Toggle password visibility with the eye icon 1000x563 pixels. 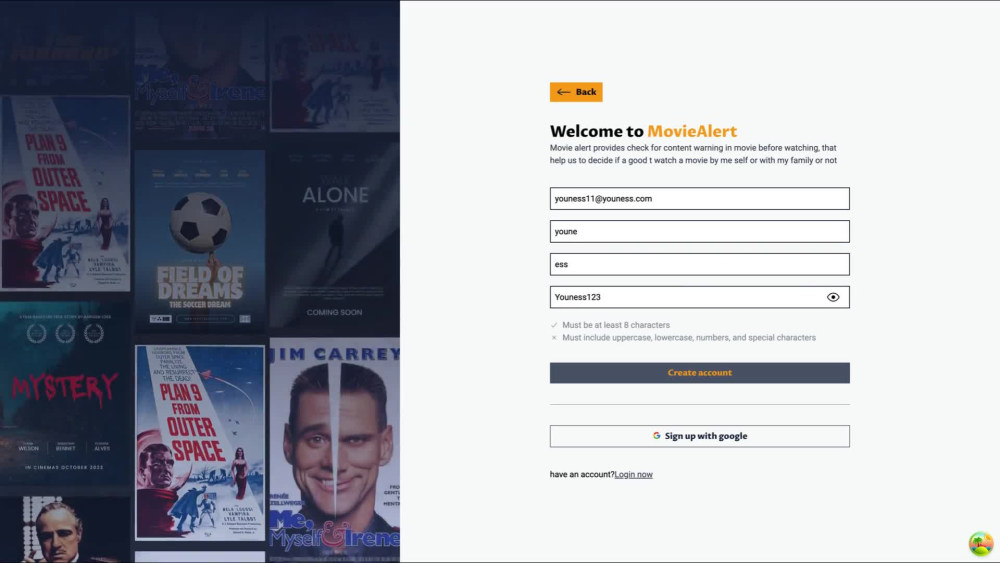(x=833, y=297)
